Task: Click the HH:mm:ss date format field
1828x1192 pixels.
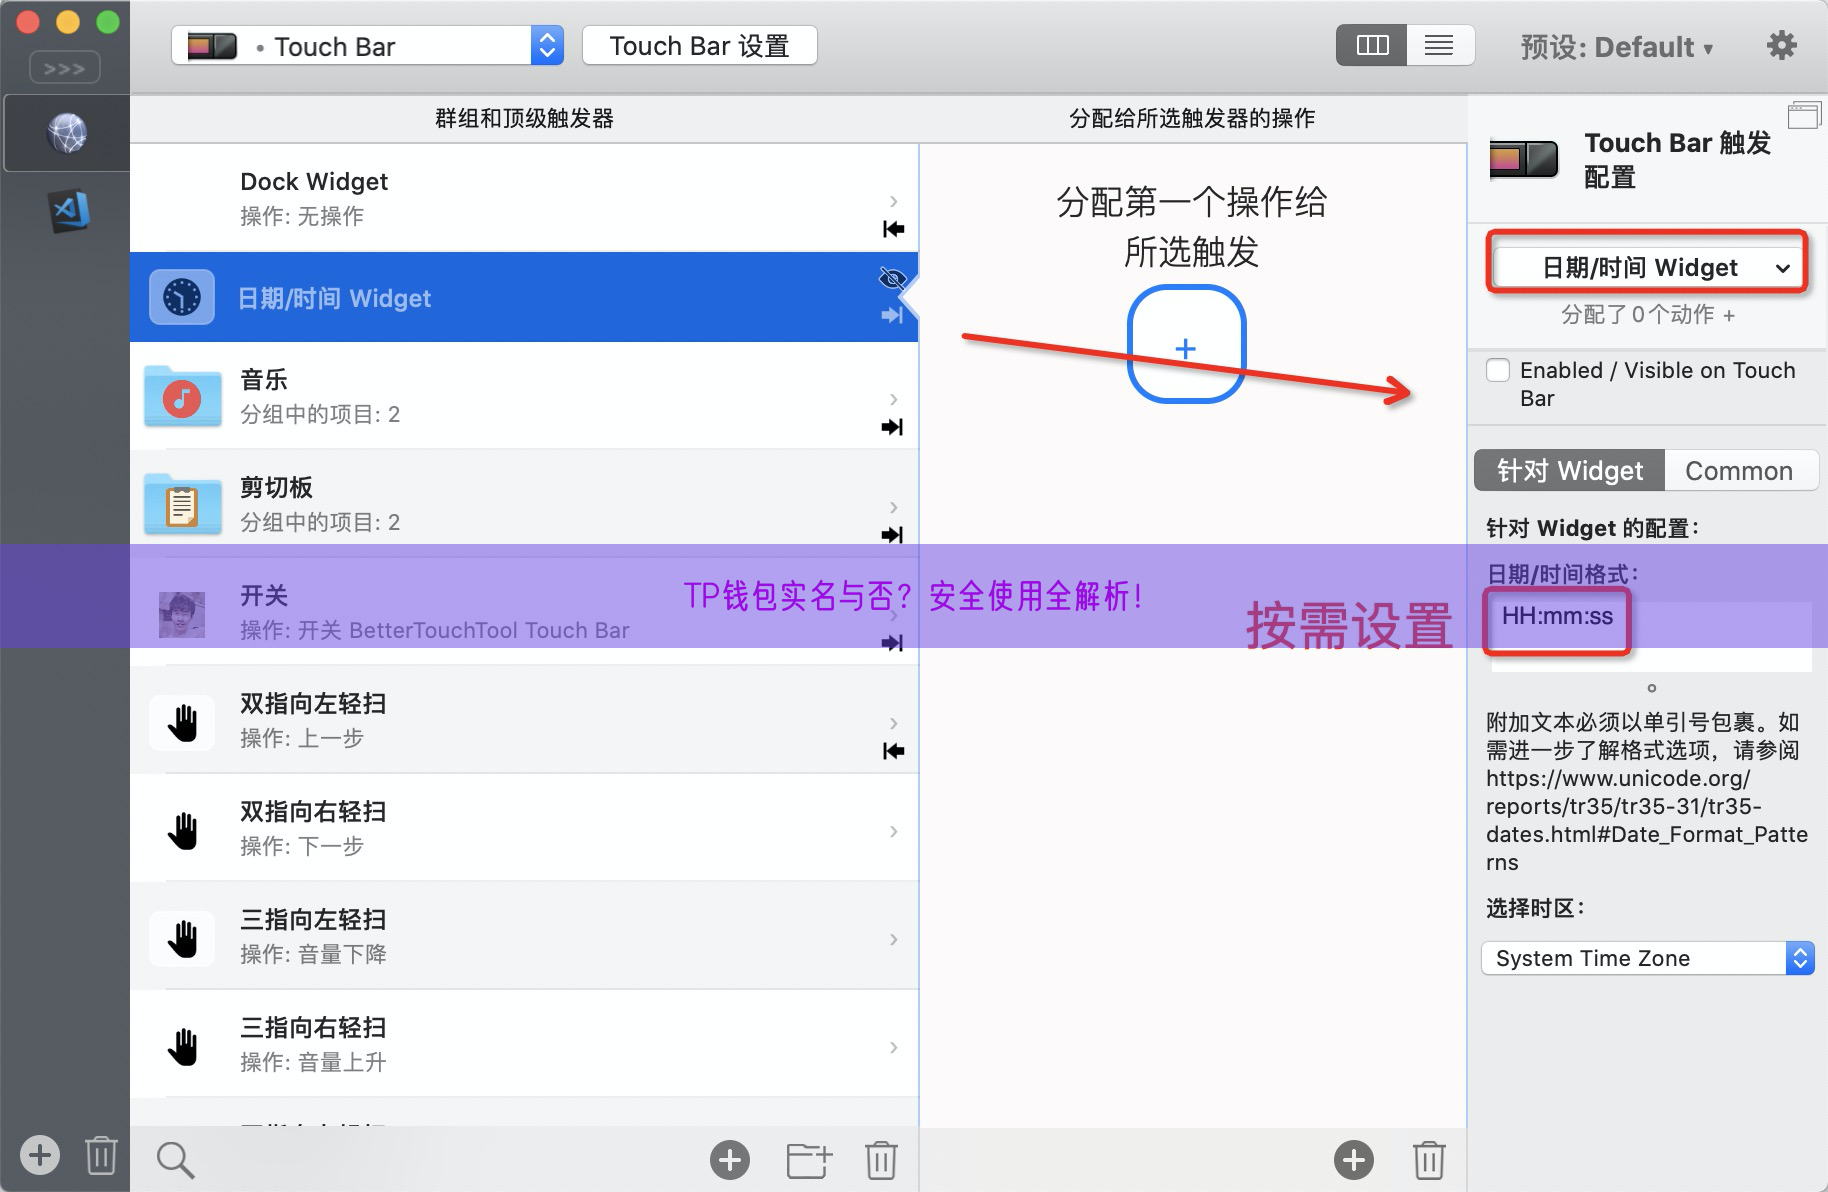Action: [1650, 636]
